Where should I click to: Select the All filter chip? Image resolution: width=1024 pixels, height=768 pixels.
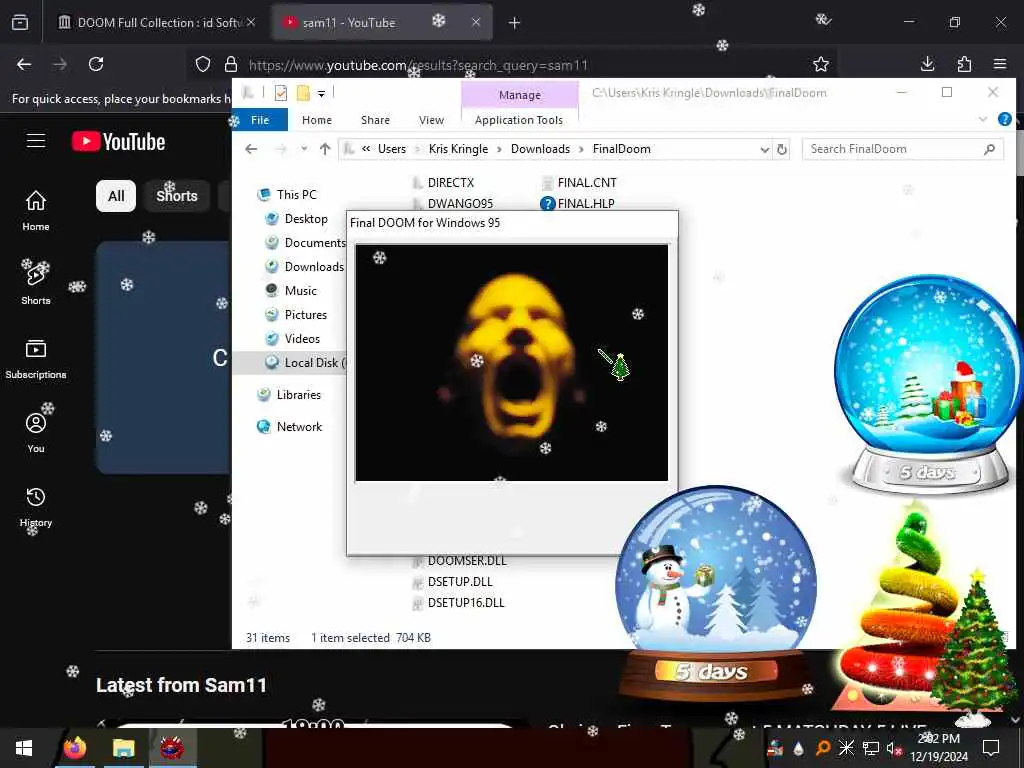click(116, 196)
